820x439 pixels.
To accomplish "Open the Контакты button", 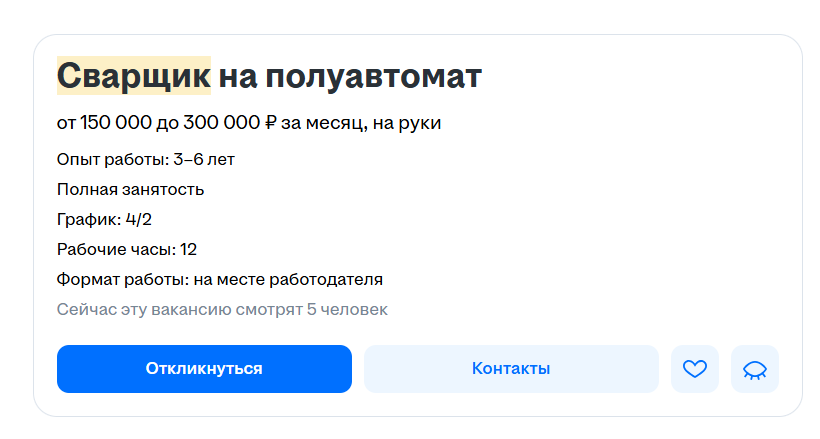I will (x=511, y=369).
